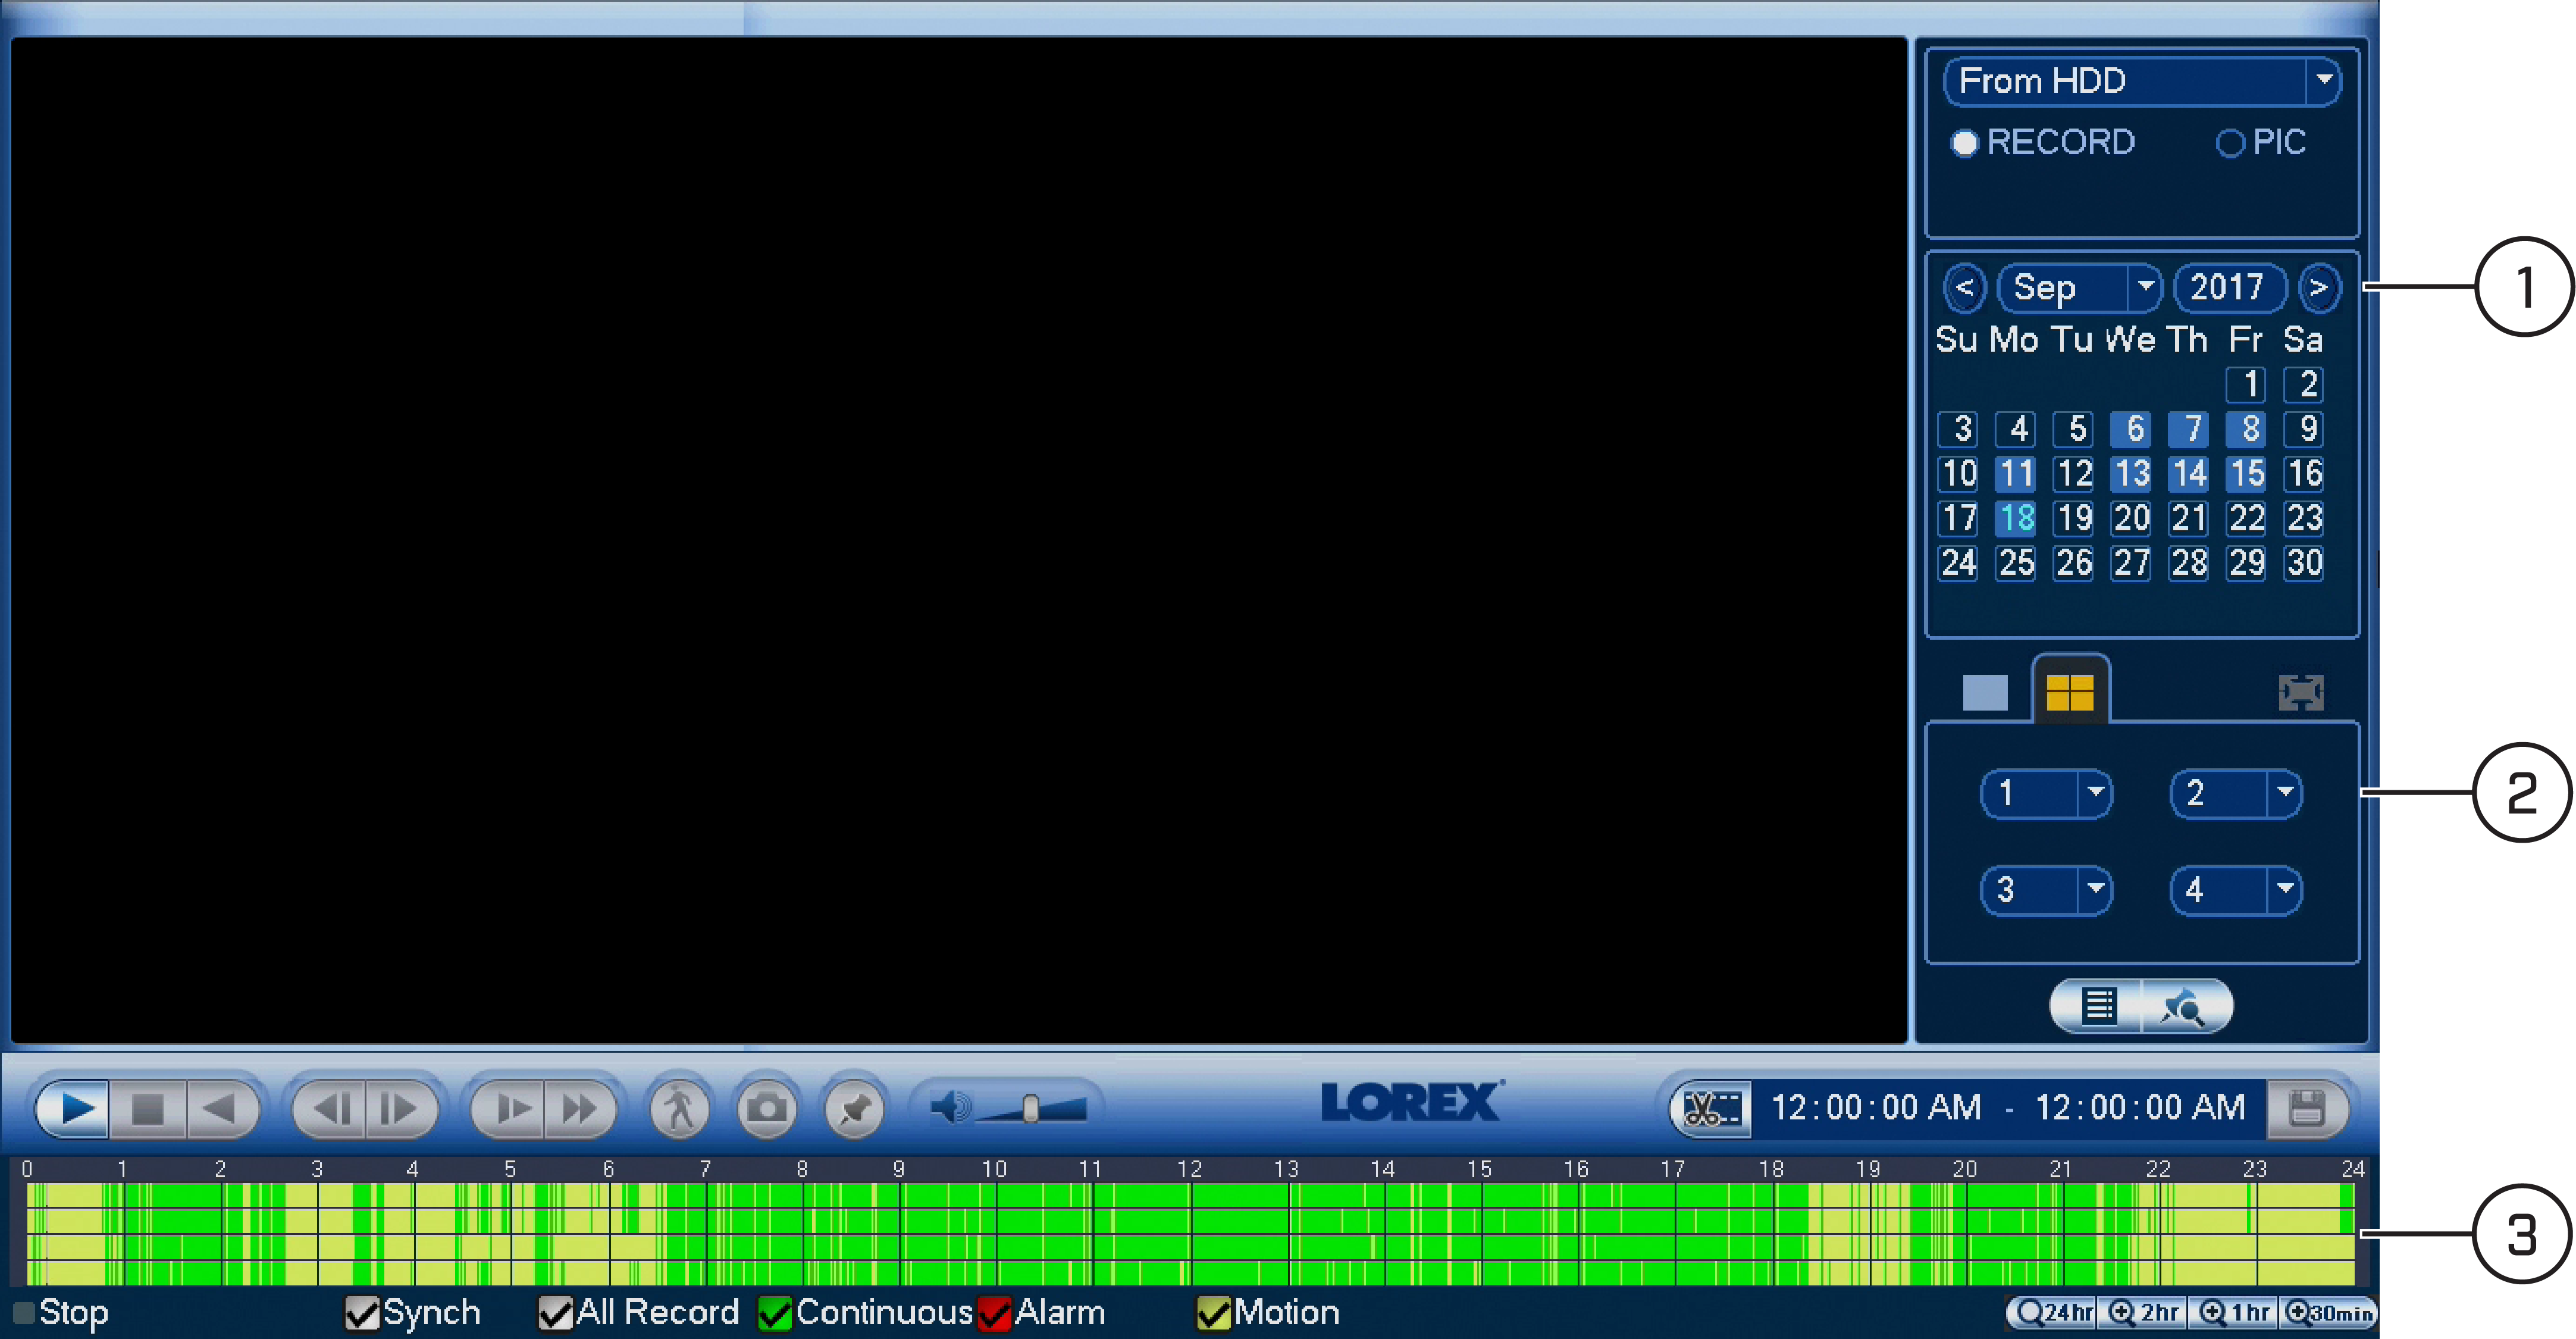Add a bookmark with the pushpin icon
Screen dimensions: 2576x1339
855,1108
